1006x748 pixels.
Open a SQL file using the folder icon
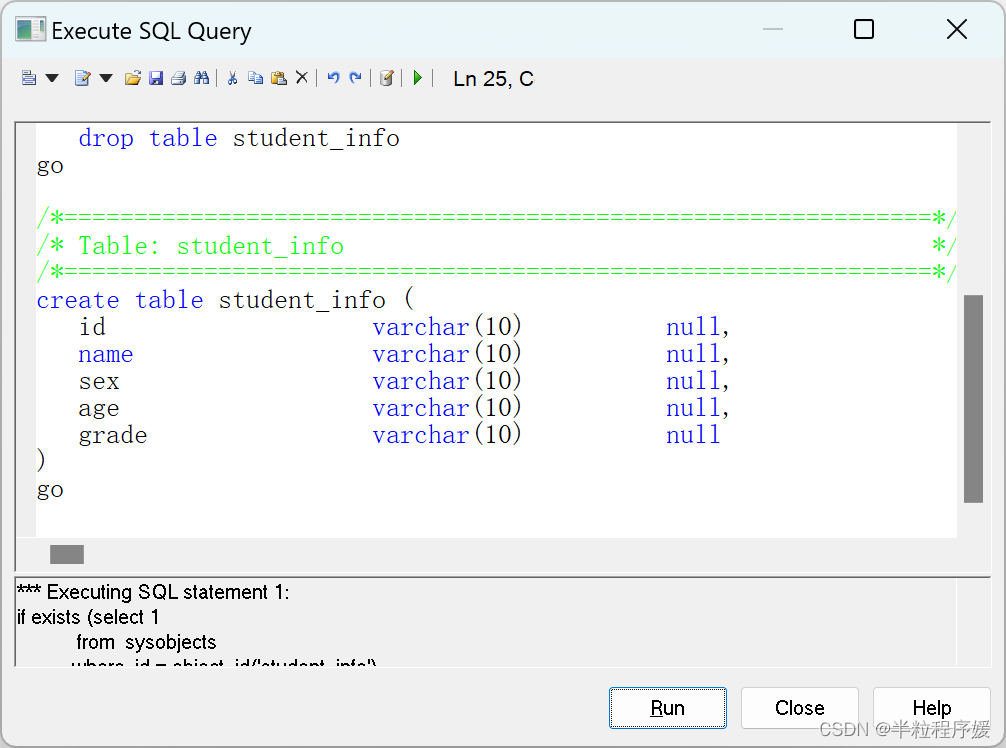(132, 77)
